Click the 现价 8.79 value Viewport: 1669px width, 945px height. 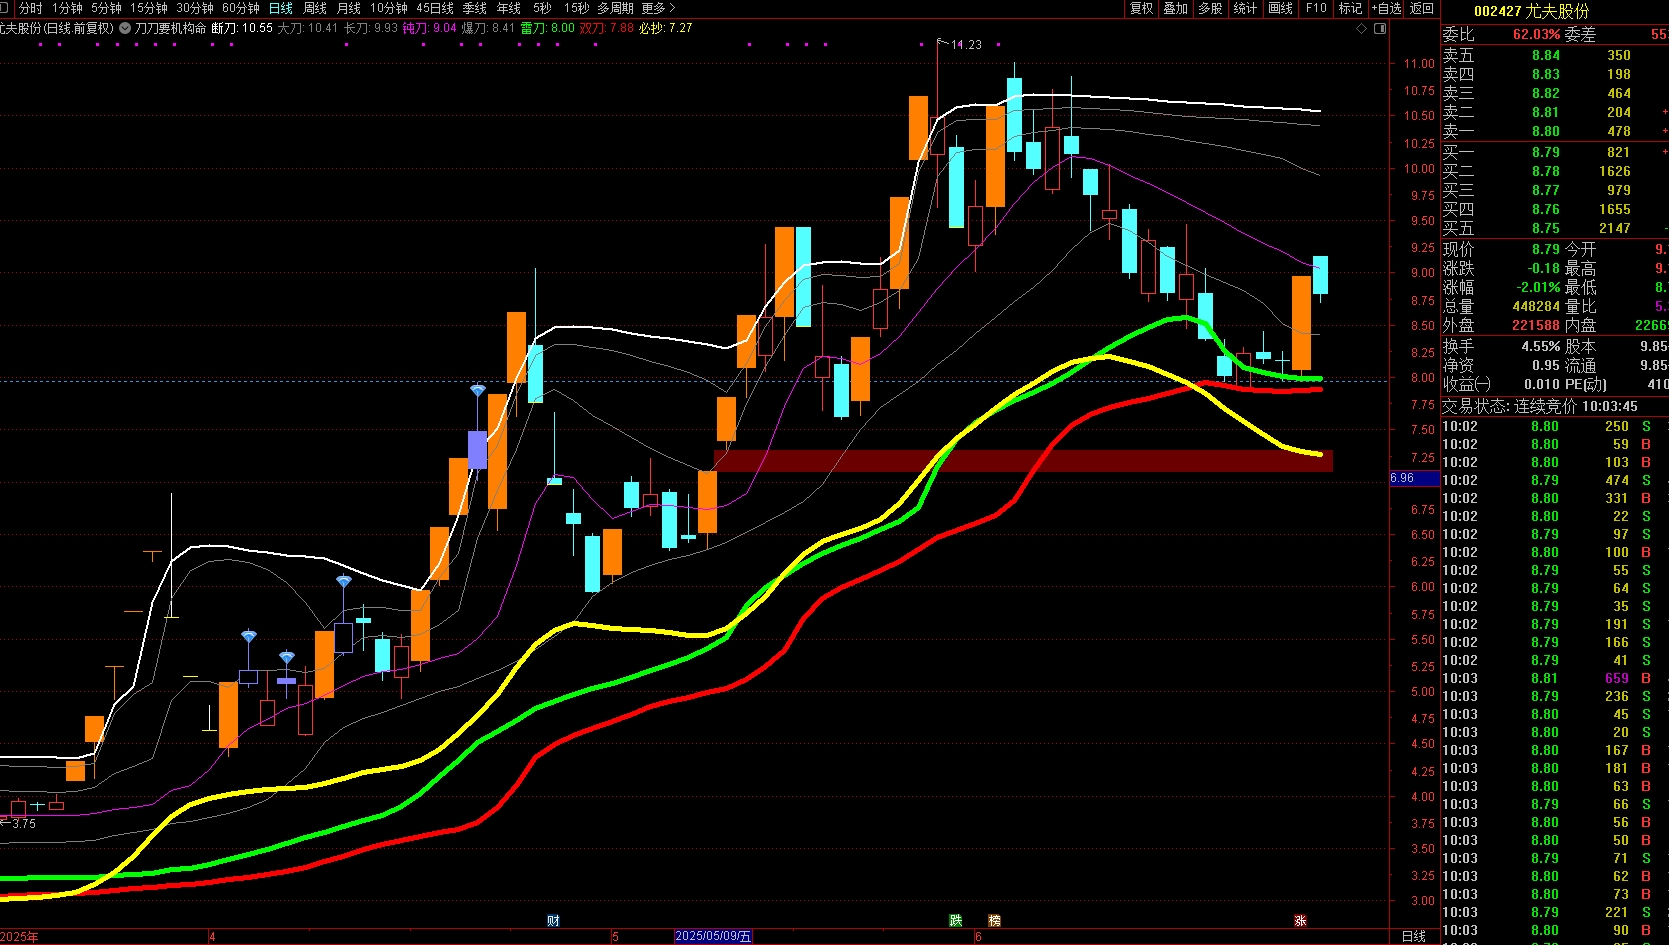(1546, 249)
